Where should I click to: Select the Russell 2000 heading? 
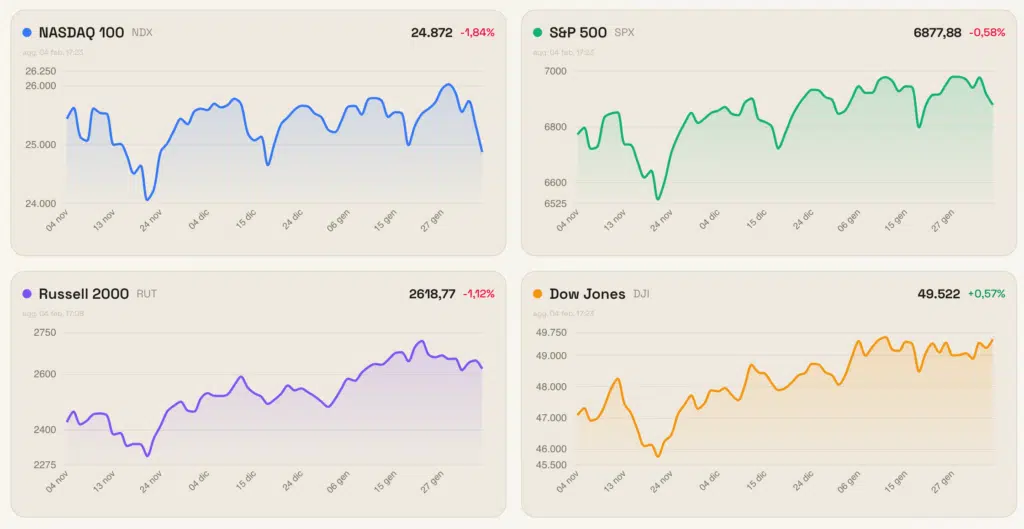click(84, 294)
